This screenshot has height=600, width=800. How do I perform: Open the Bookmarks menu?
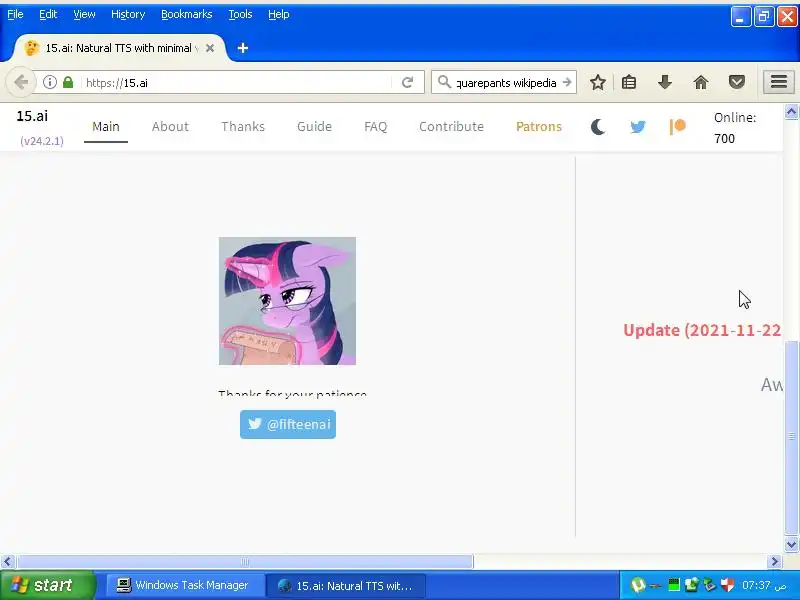[187, 14]
